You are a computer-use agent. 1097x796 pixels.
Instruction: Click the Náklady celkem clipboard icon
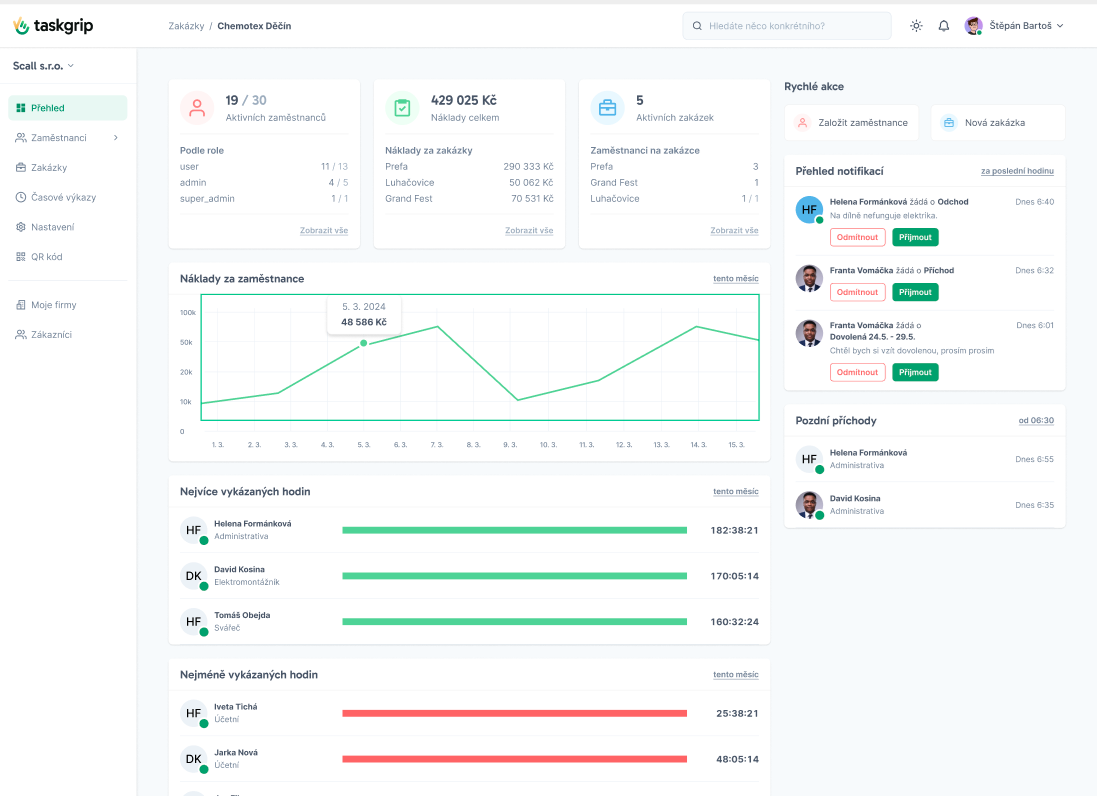pyautogui.click(x=402, y=108)
